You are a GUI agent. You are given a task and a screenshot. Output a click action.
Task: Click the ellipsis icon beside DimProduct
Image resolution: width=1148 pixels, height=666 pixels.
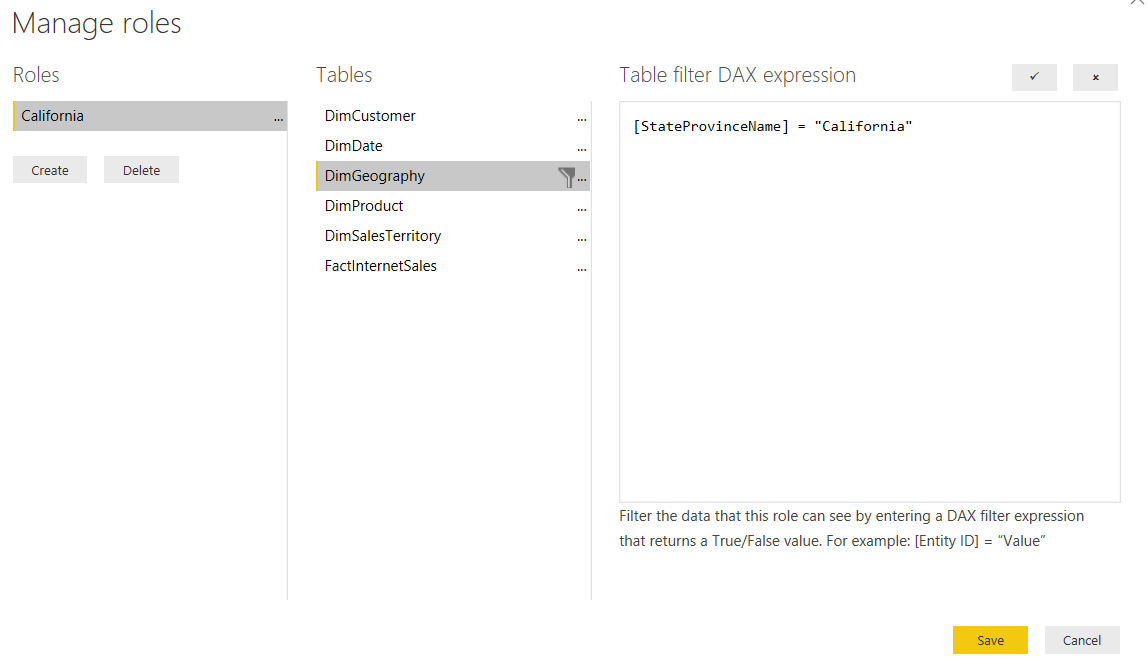(581, 208)
